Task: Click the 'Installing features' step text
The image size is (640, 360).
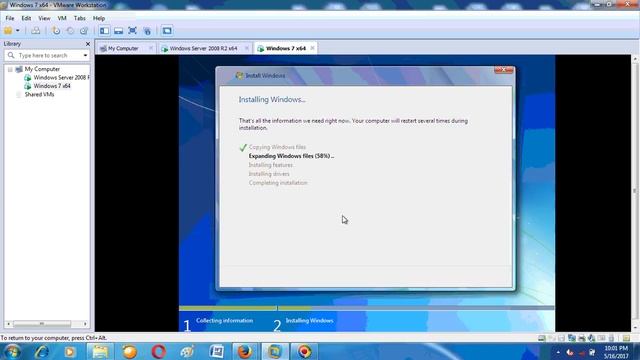Action: 271,165
